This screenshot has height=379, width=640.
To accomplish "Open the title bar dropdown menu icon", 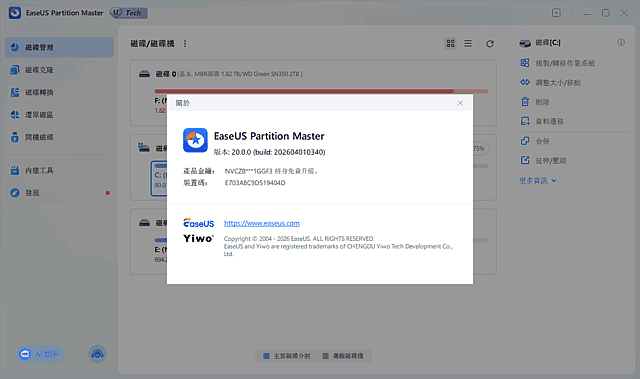I will (x=556, y=13).
